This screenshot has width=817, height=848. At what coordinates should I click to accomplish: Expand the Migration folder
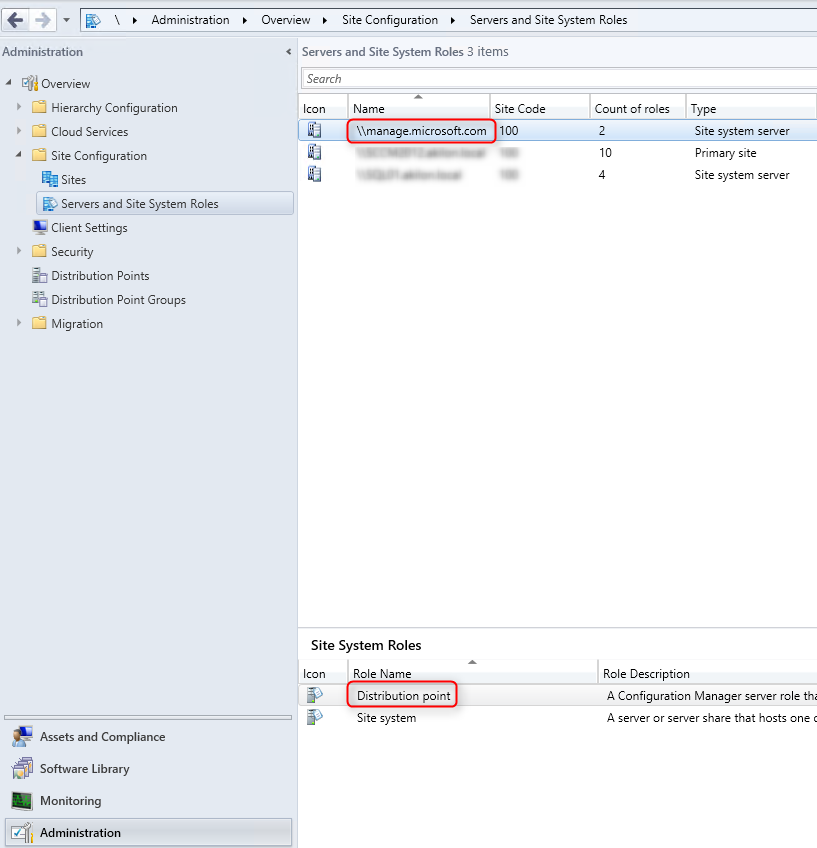(19, 323)
